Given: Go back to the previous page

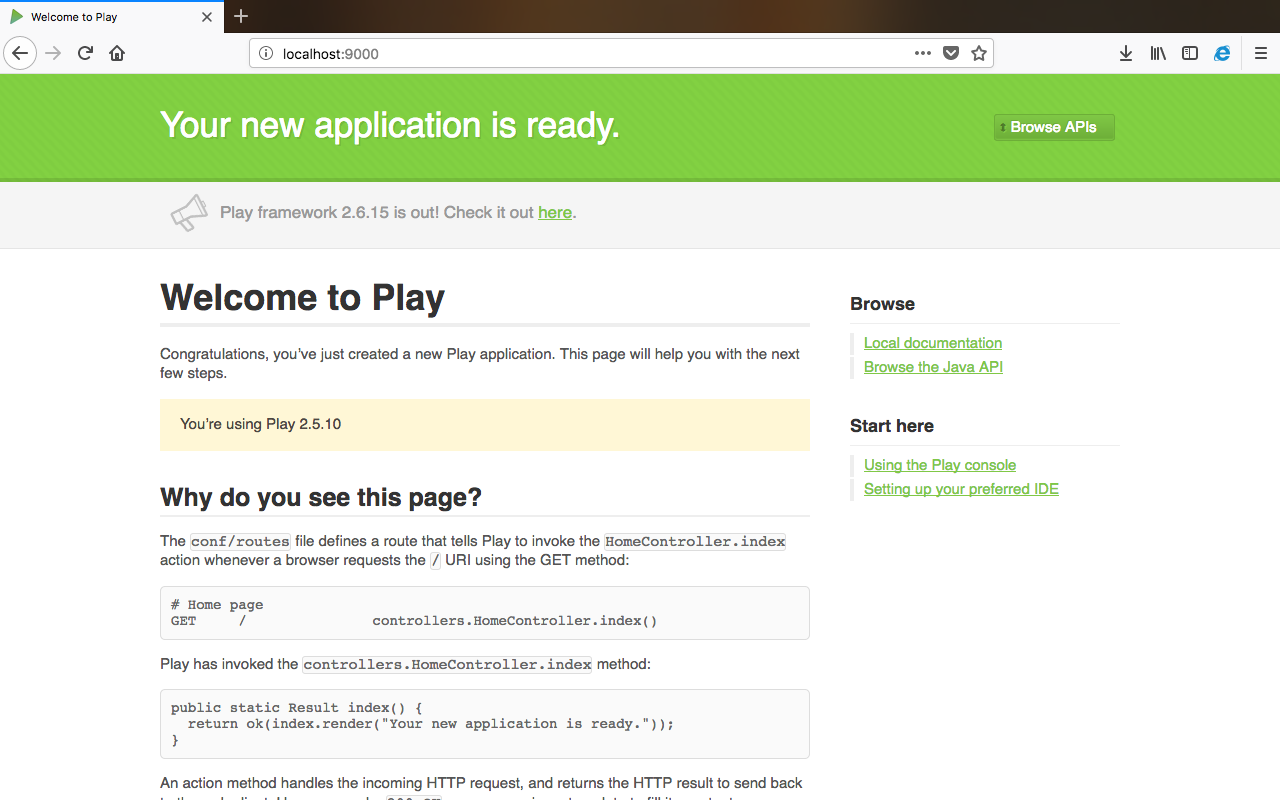Looking at the screenshot, I should 20,53.
